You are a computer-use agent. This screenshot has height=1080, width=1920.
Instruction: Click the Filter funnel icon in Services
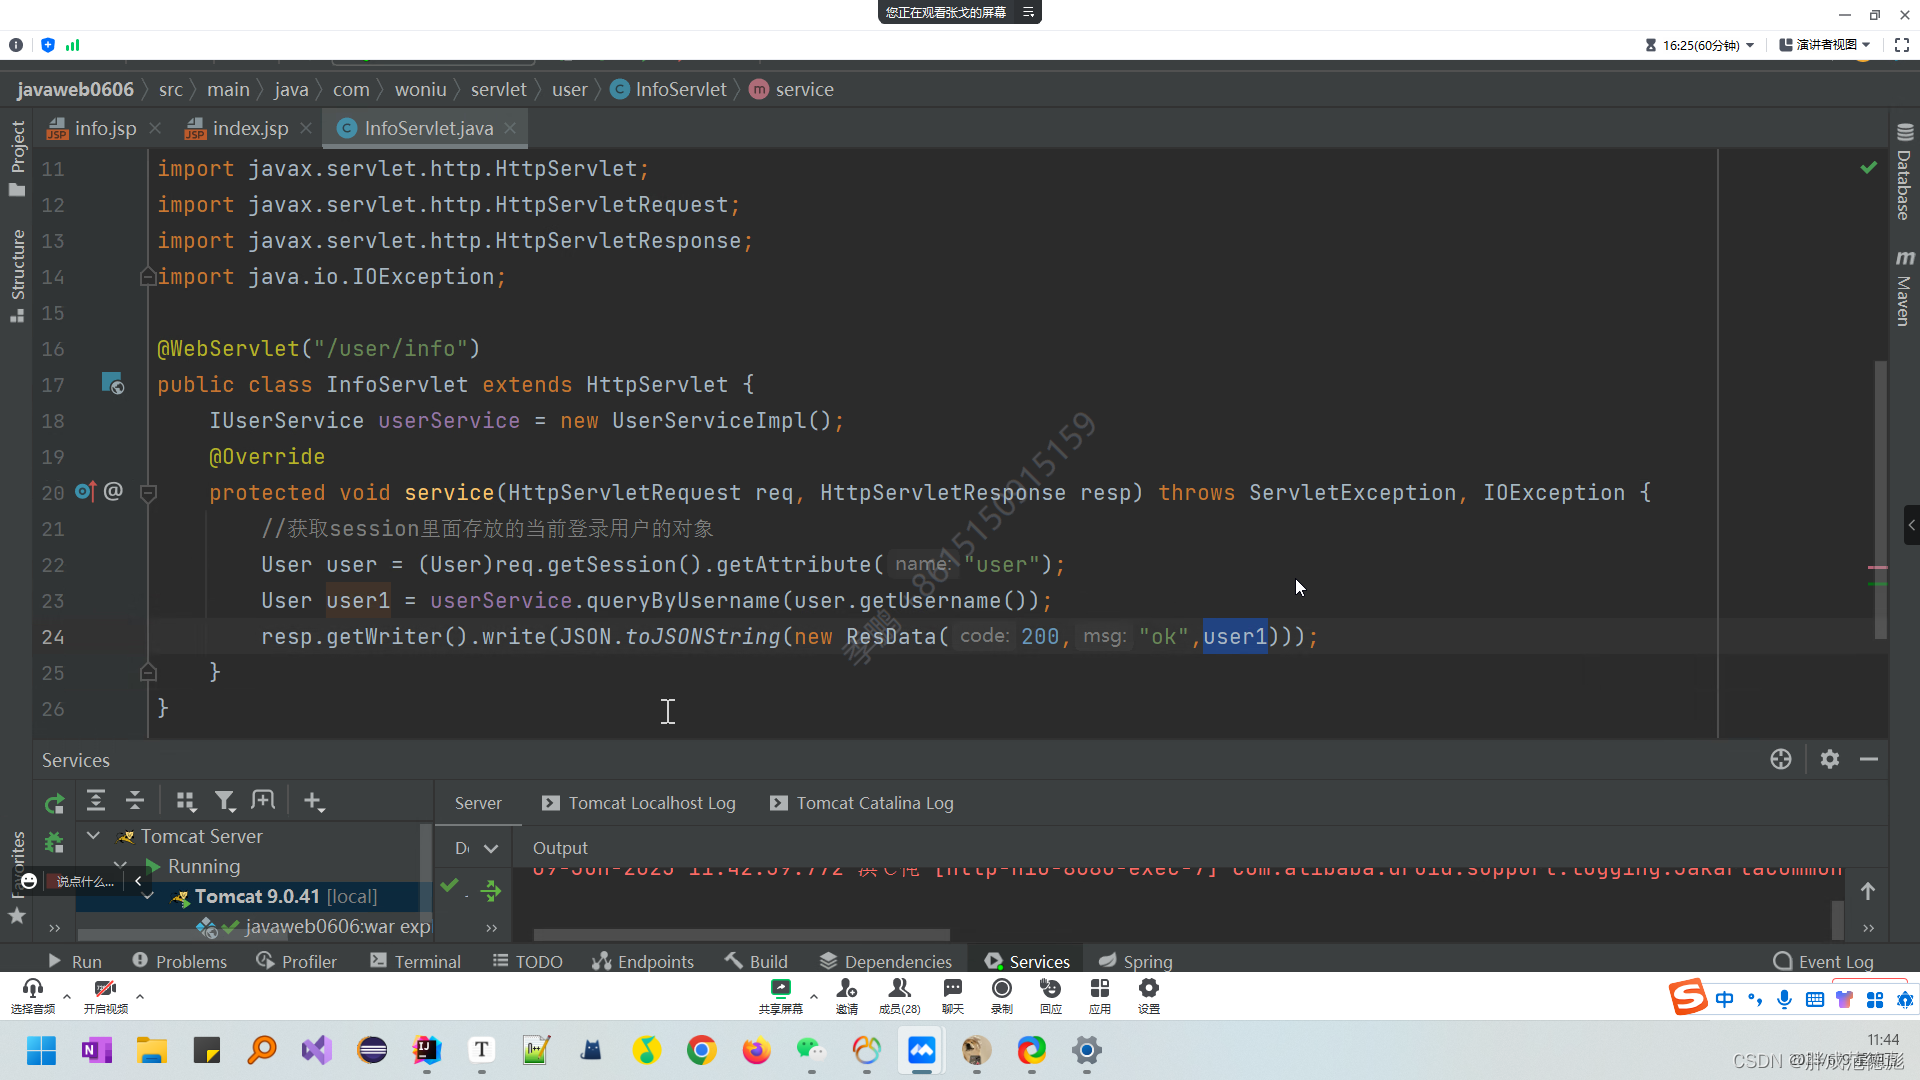pyautogui.click(x=225, y=801)
